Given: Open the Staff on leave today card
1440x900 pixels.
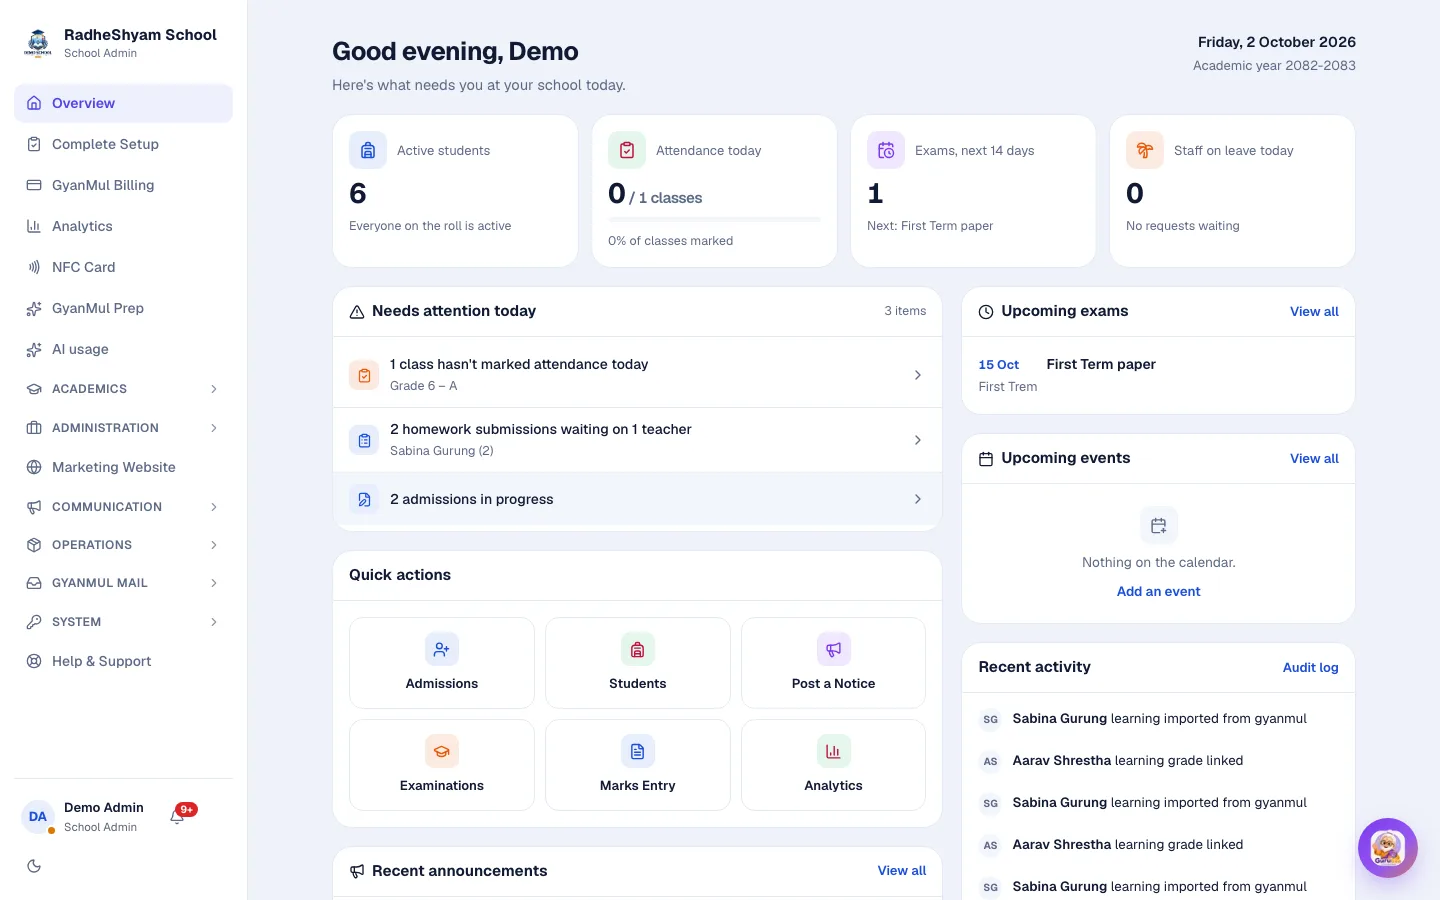Looking at the screenshot, I should (1232, 191).
